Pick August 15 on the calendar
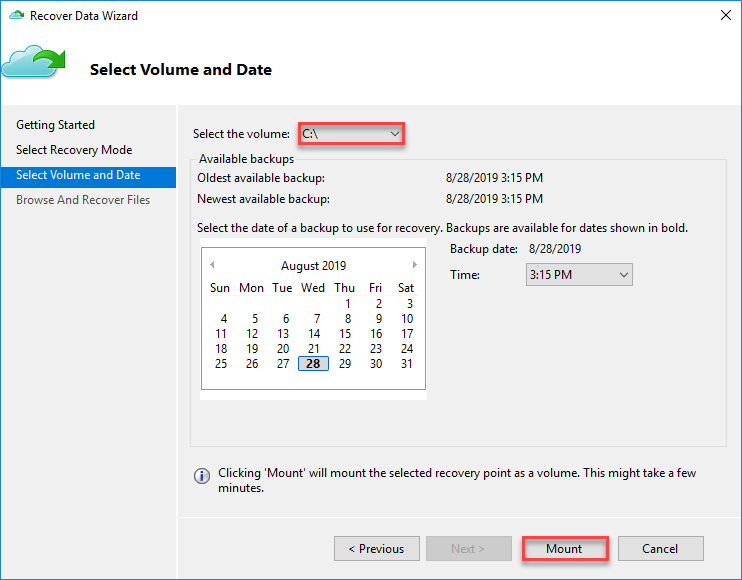 (x=345, y=334)
